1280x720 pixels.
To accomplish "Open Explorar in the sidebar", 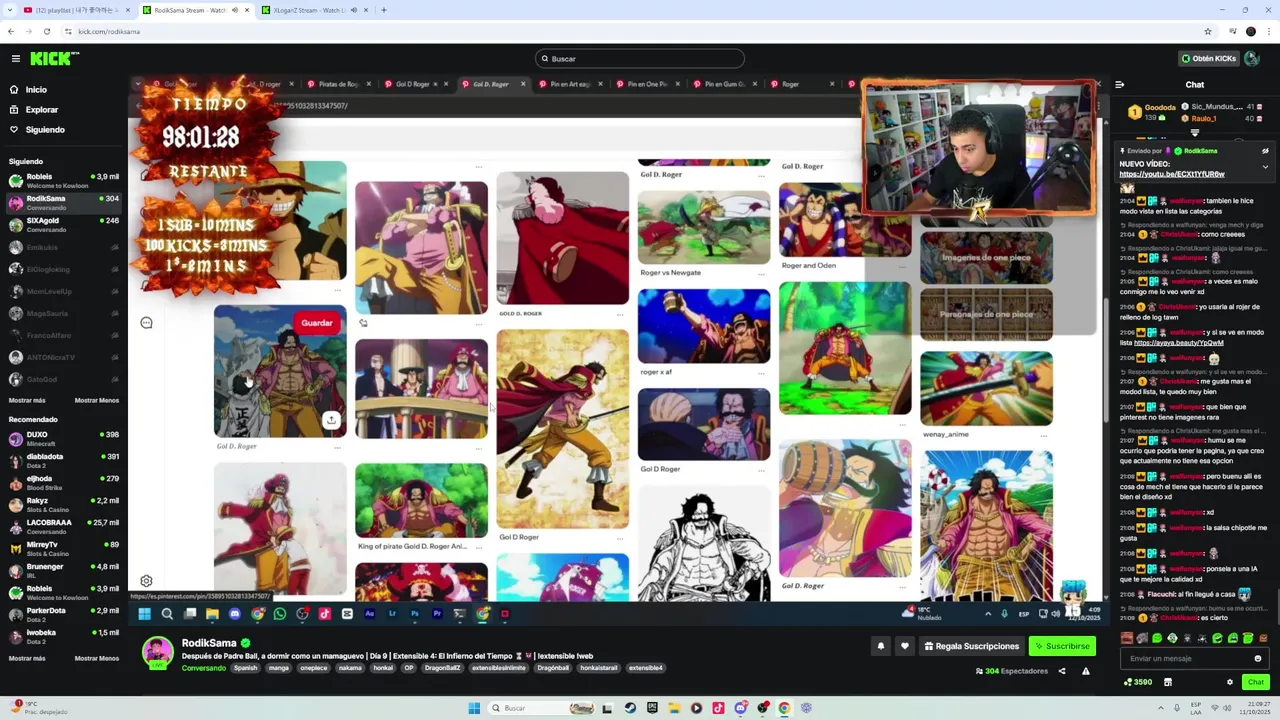I will click(x=42, y=109).
